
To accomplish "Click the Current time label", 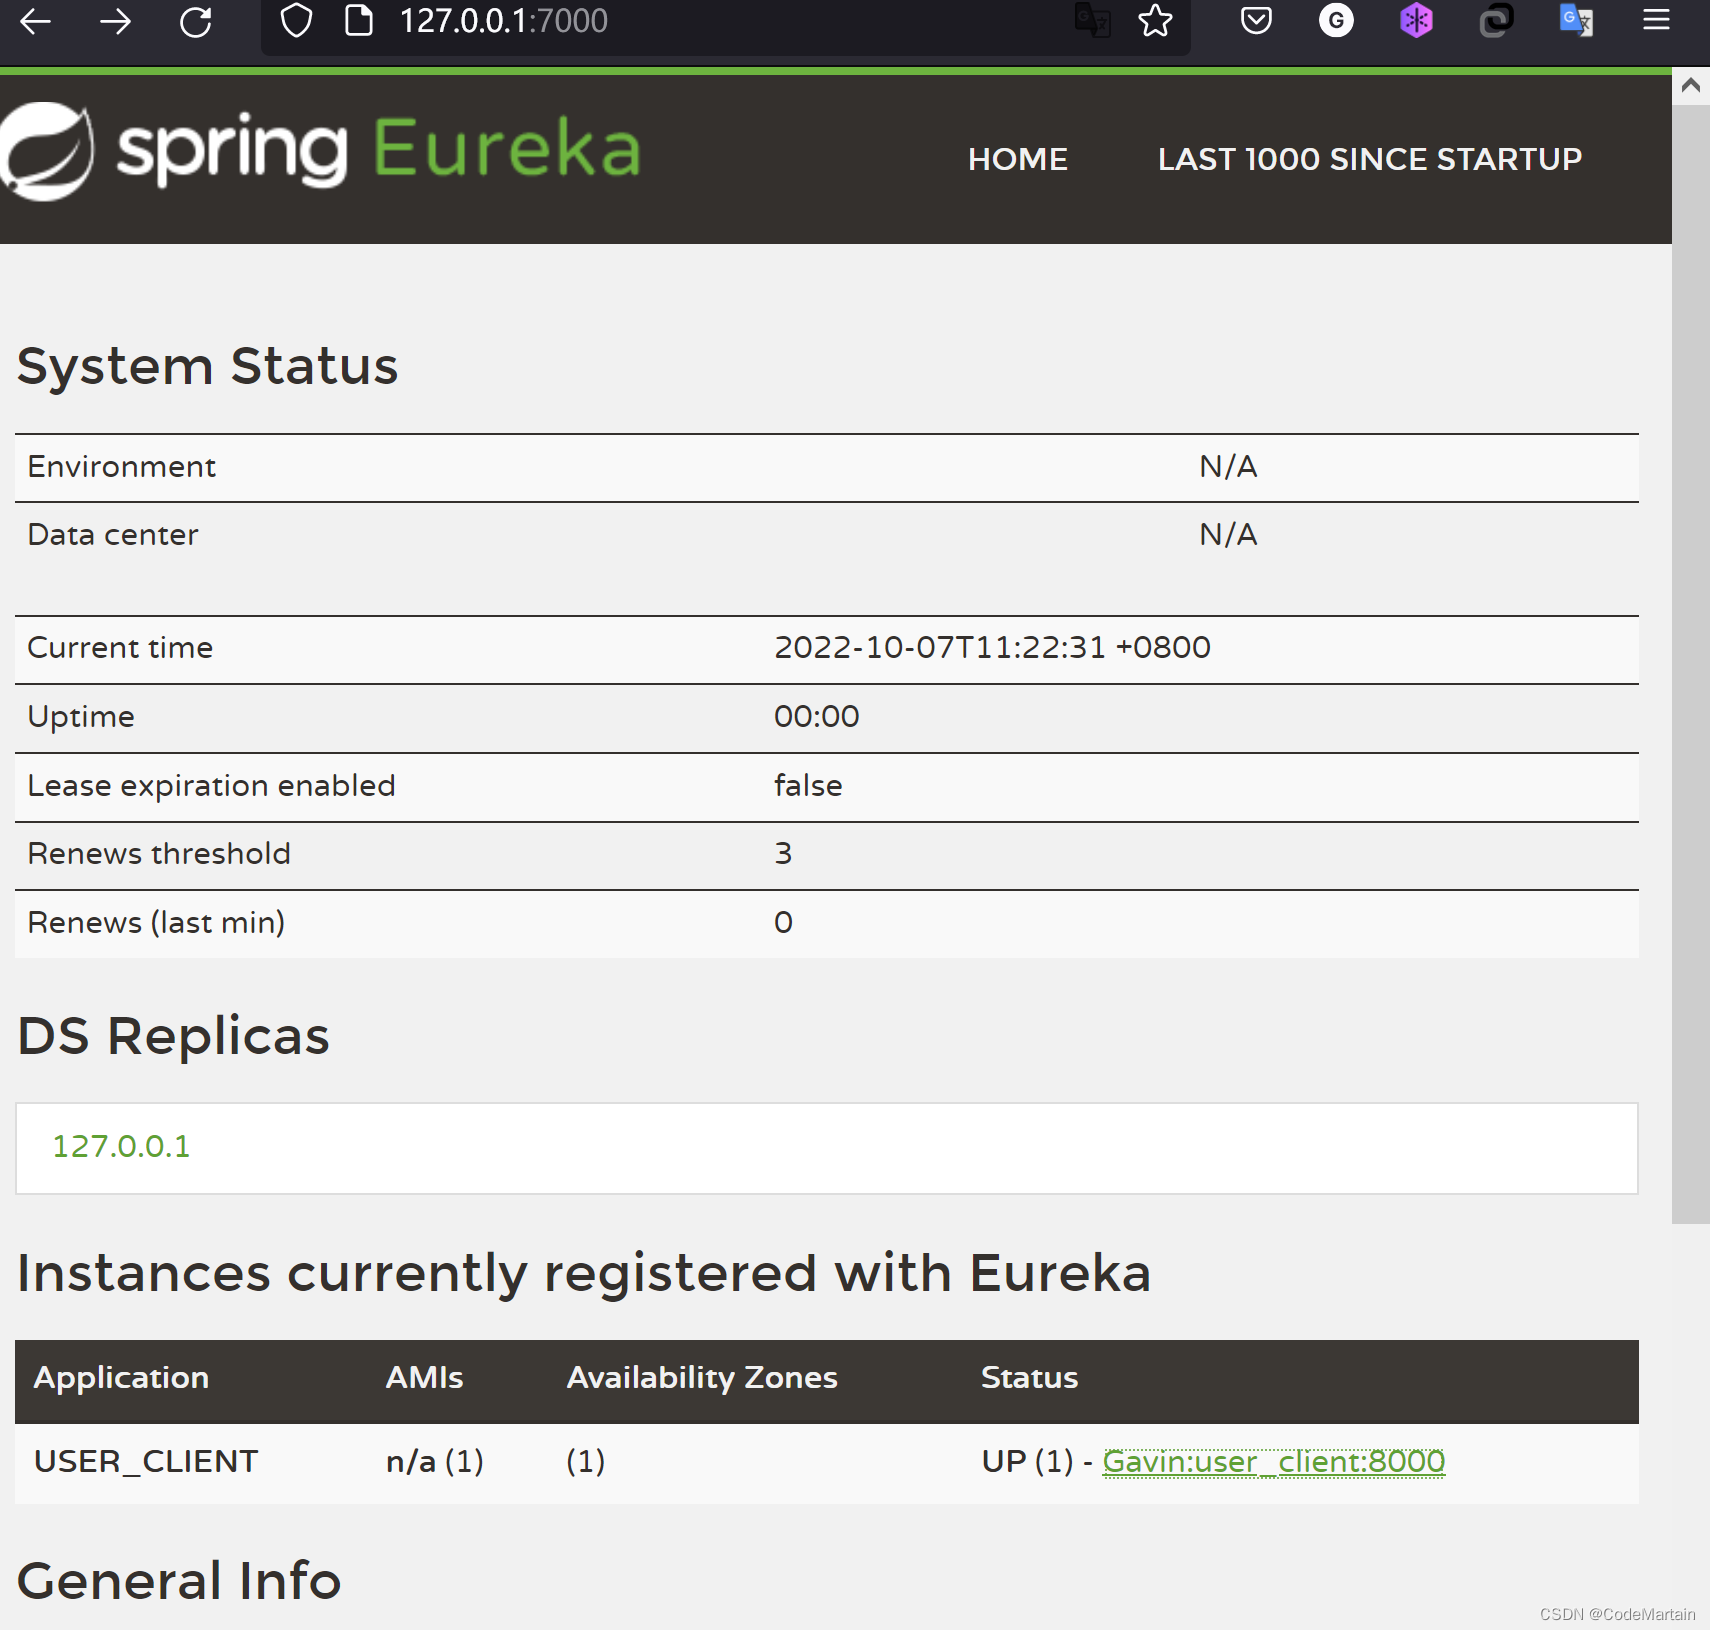I will [120, 648].
